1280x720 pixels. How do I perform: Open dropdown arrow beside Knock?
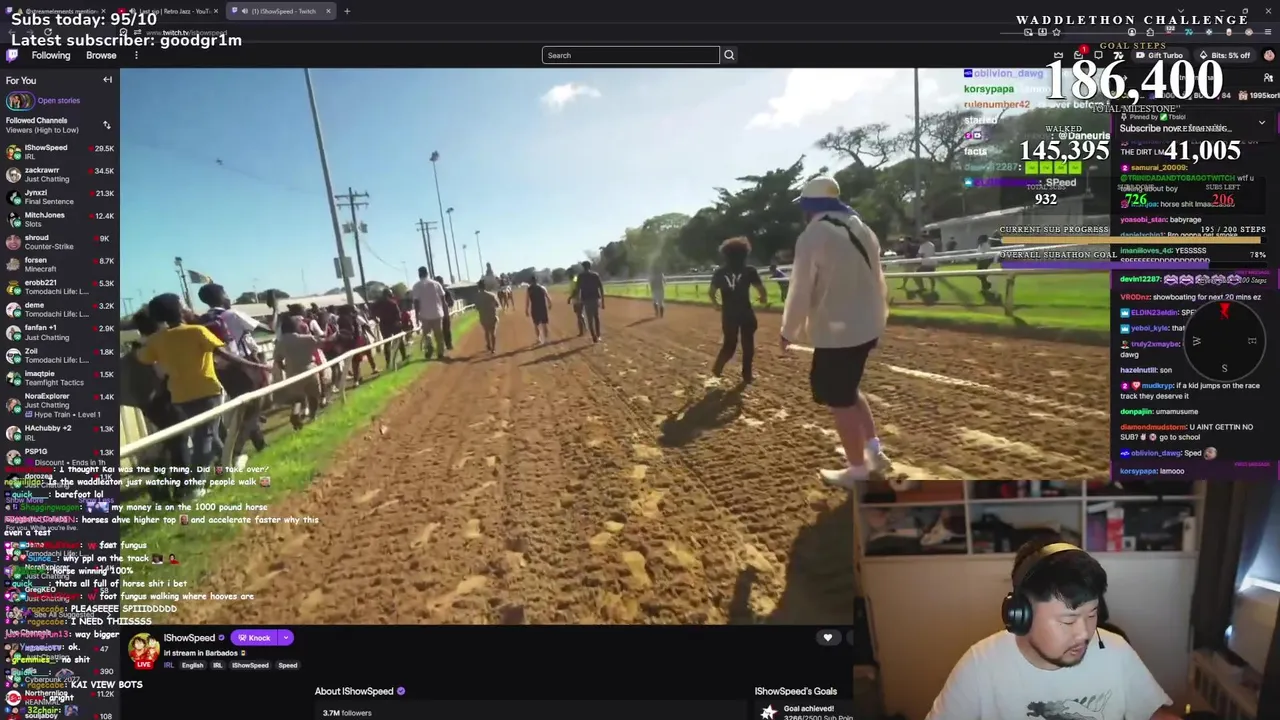pos(285,638)
